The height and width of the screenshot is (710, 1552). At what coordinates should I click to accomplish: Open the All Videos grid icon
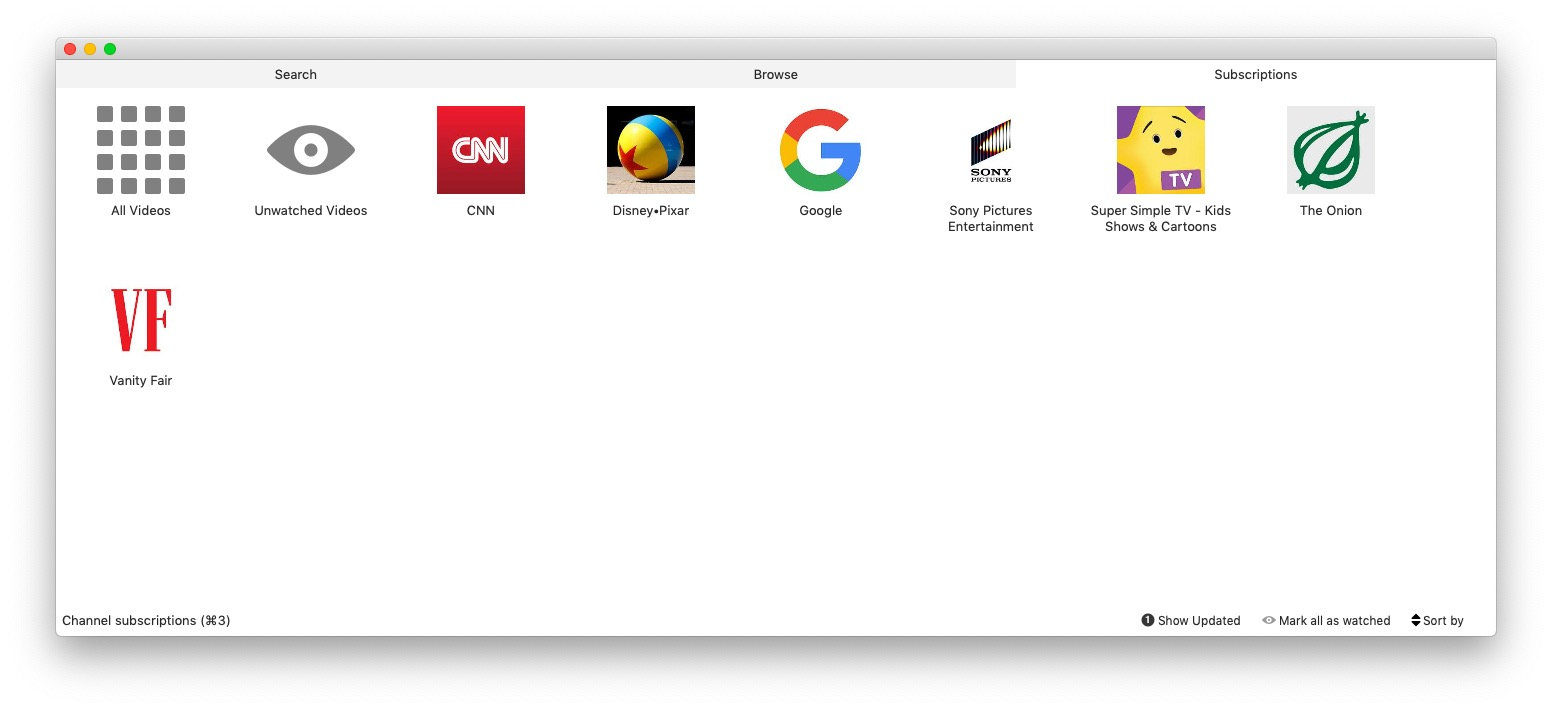(x=141, y=150)
